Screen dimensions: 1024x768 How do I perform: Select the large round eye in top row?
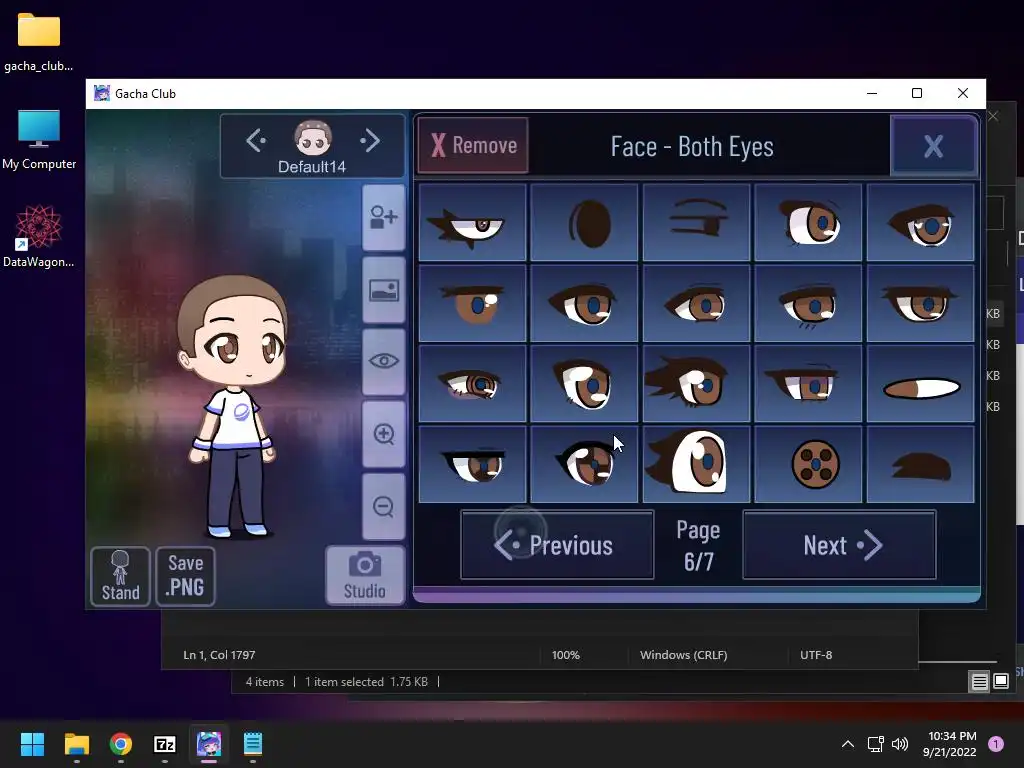pos(808,223)
